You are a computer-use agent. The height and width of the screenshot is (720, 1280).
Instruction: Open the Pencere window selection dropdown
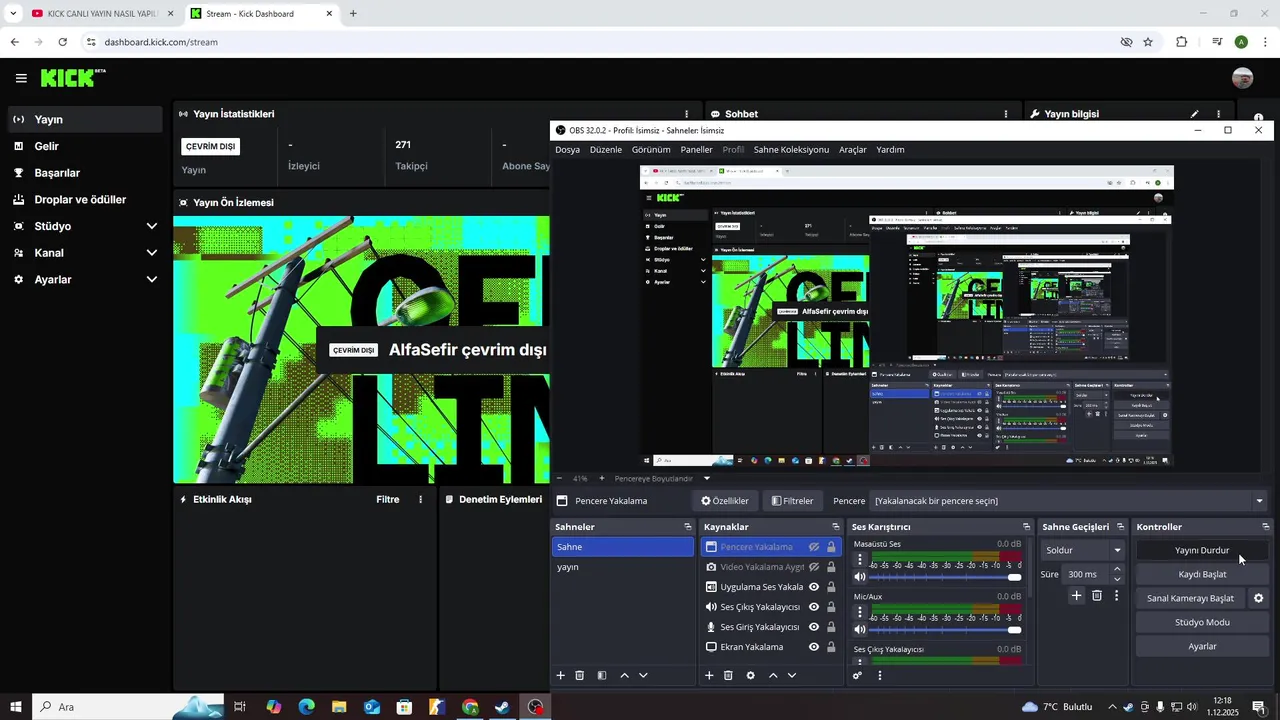point(1069,501)
